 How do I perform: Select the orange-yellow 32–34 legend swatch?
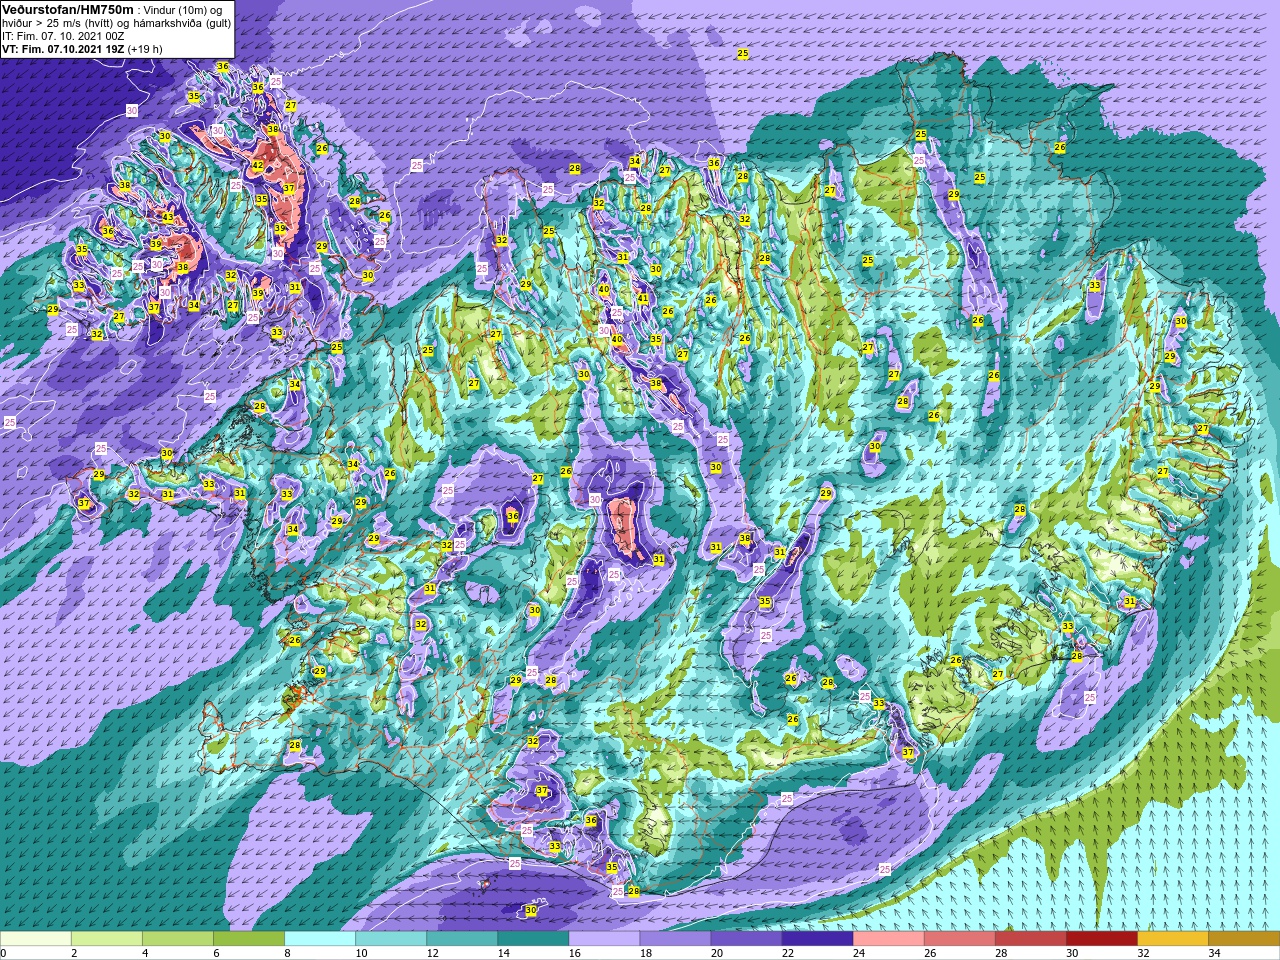tap(1172, 938)
